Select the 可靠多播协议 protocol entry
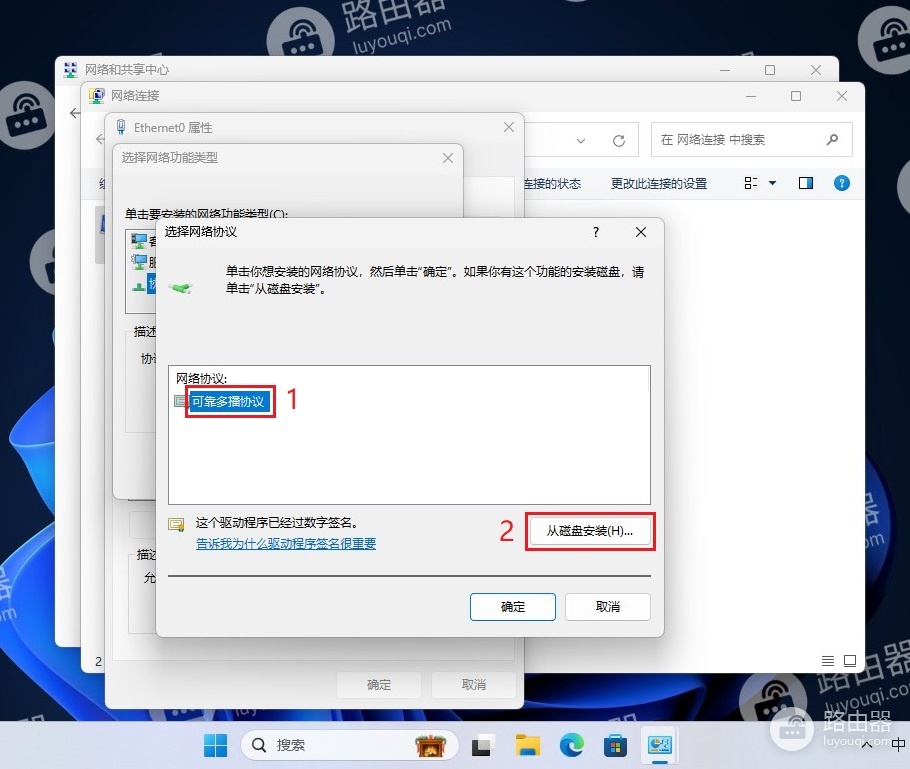The image size is (910, 769). click(x=229, y=401)
